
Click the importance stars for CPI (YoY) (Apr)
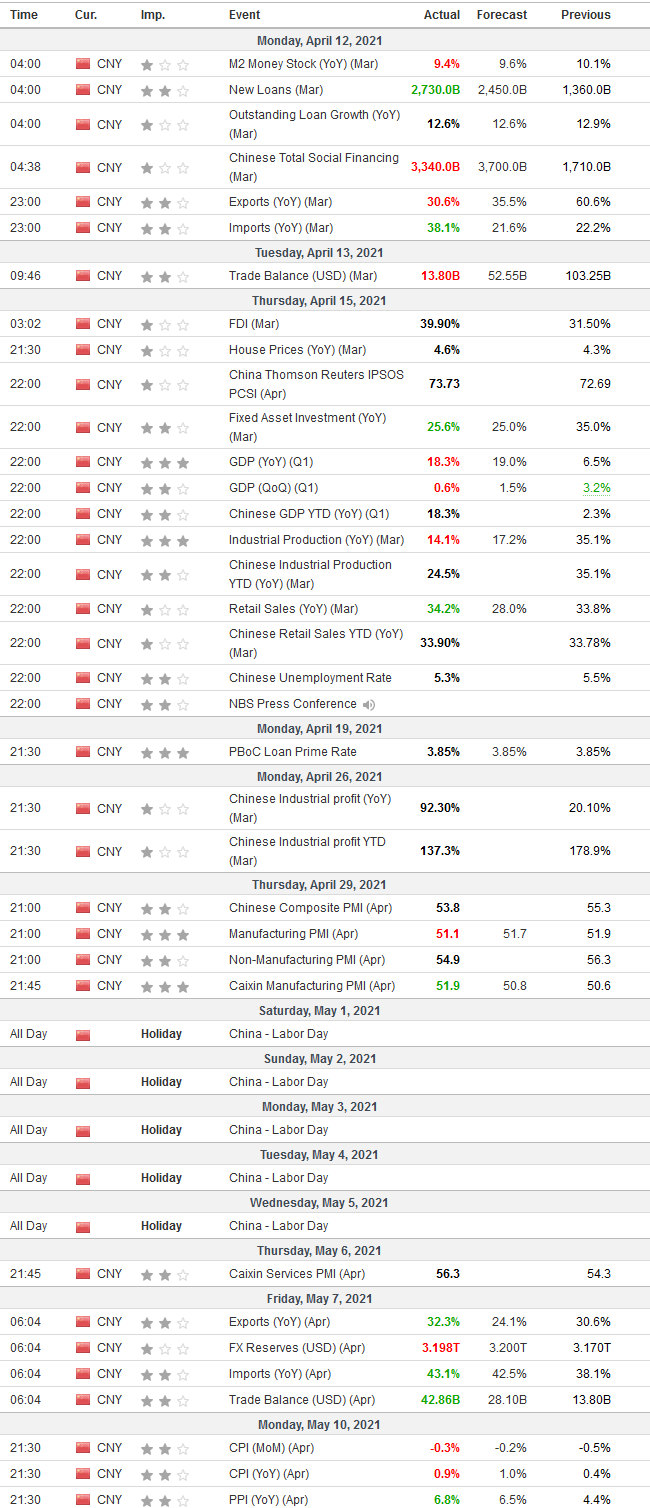[x=165, y=1474]
